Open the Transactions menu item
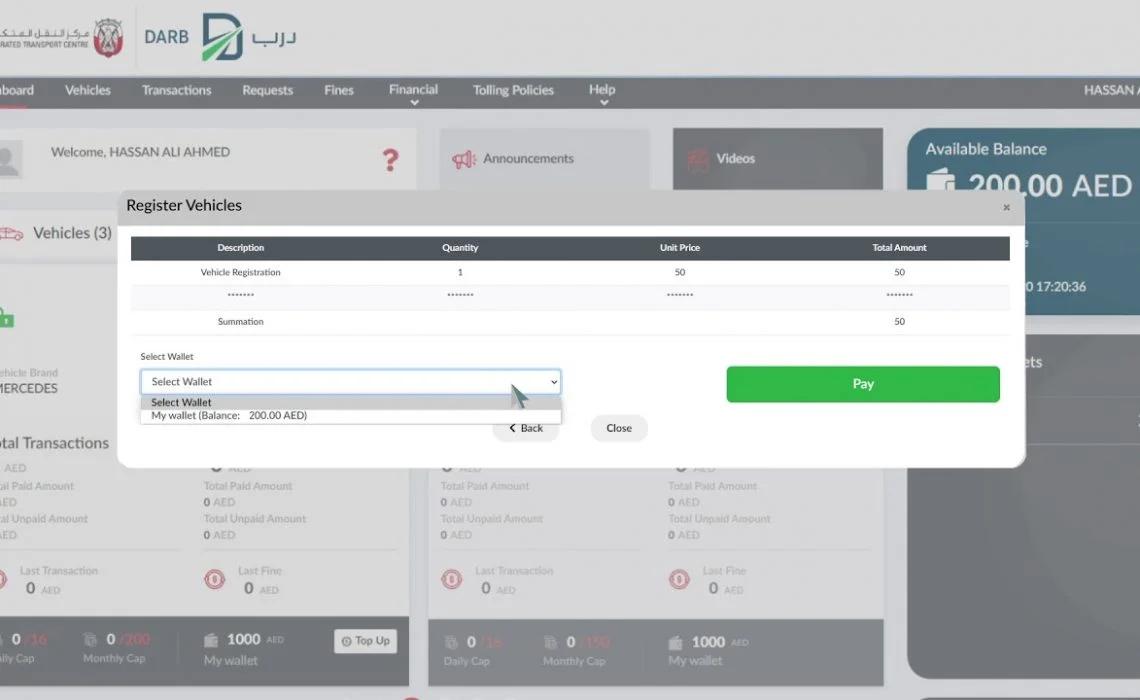 (x=176, y=90)
